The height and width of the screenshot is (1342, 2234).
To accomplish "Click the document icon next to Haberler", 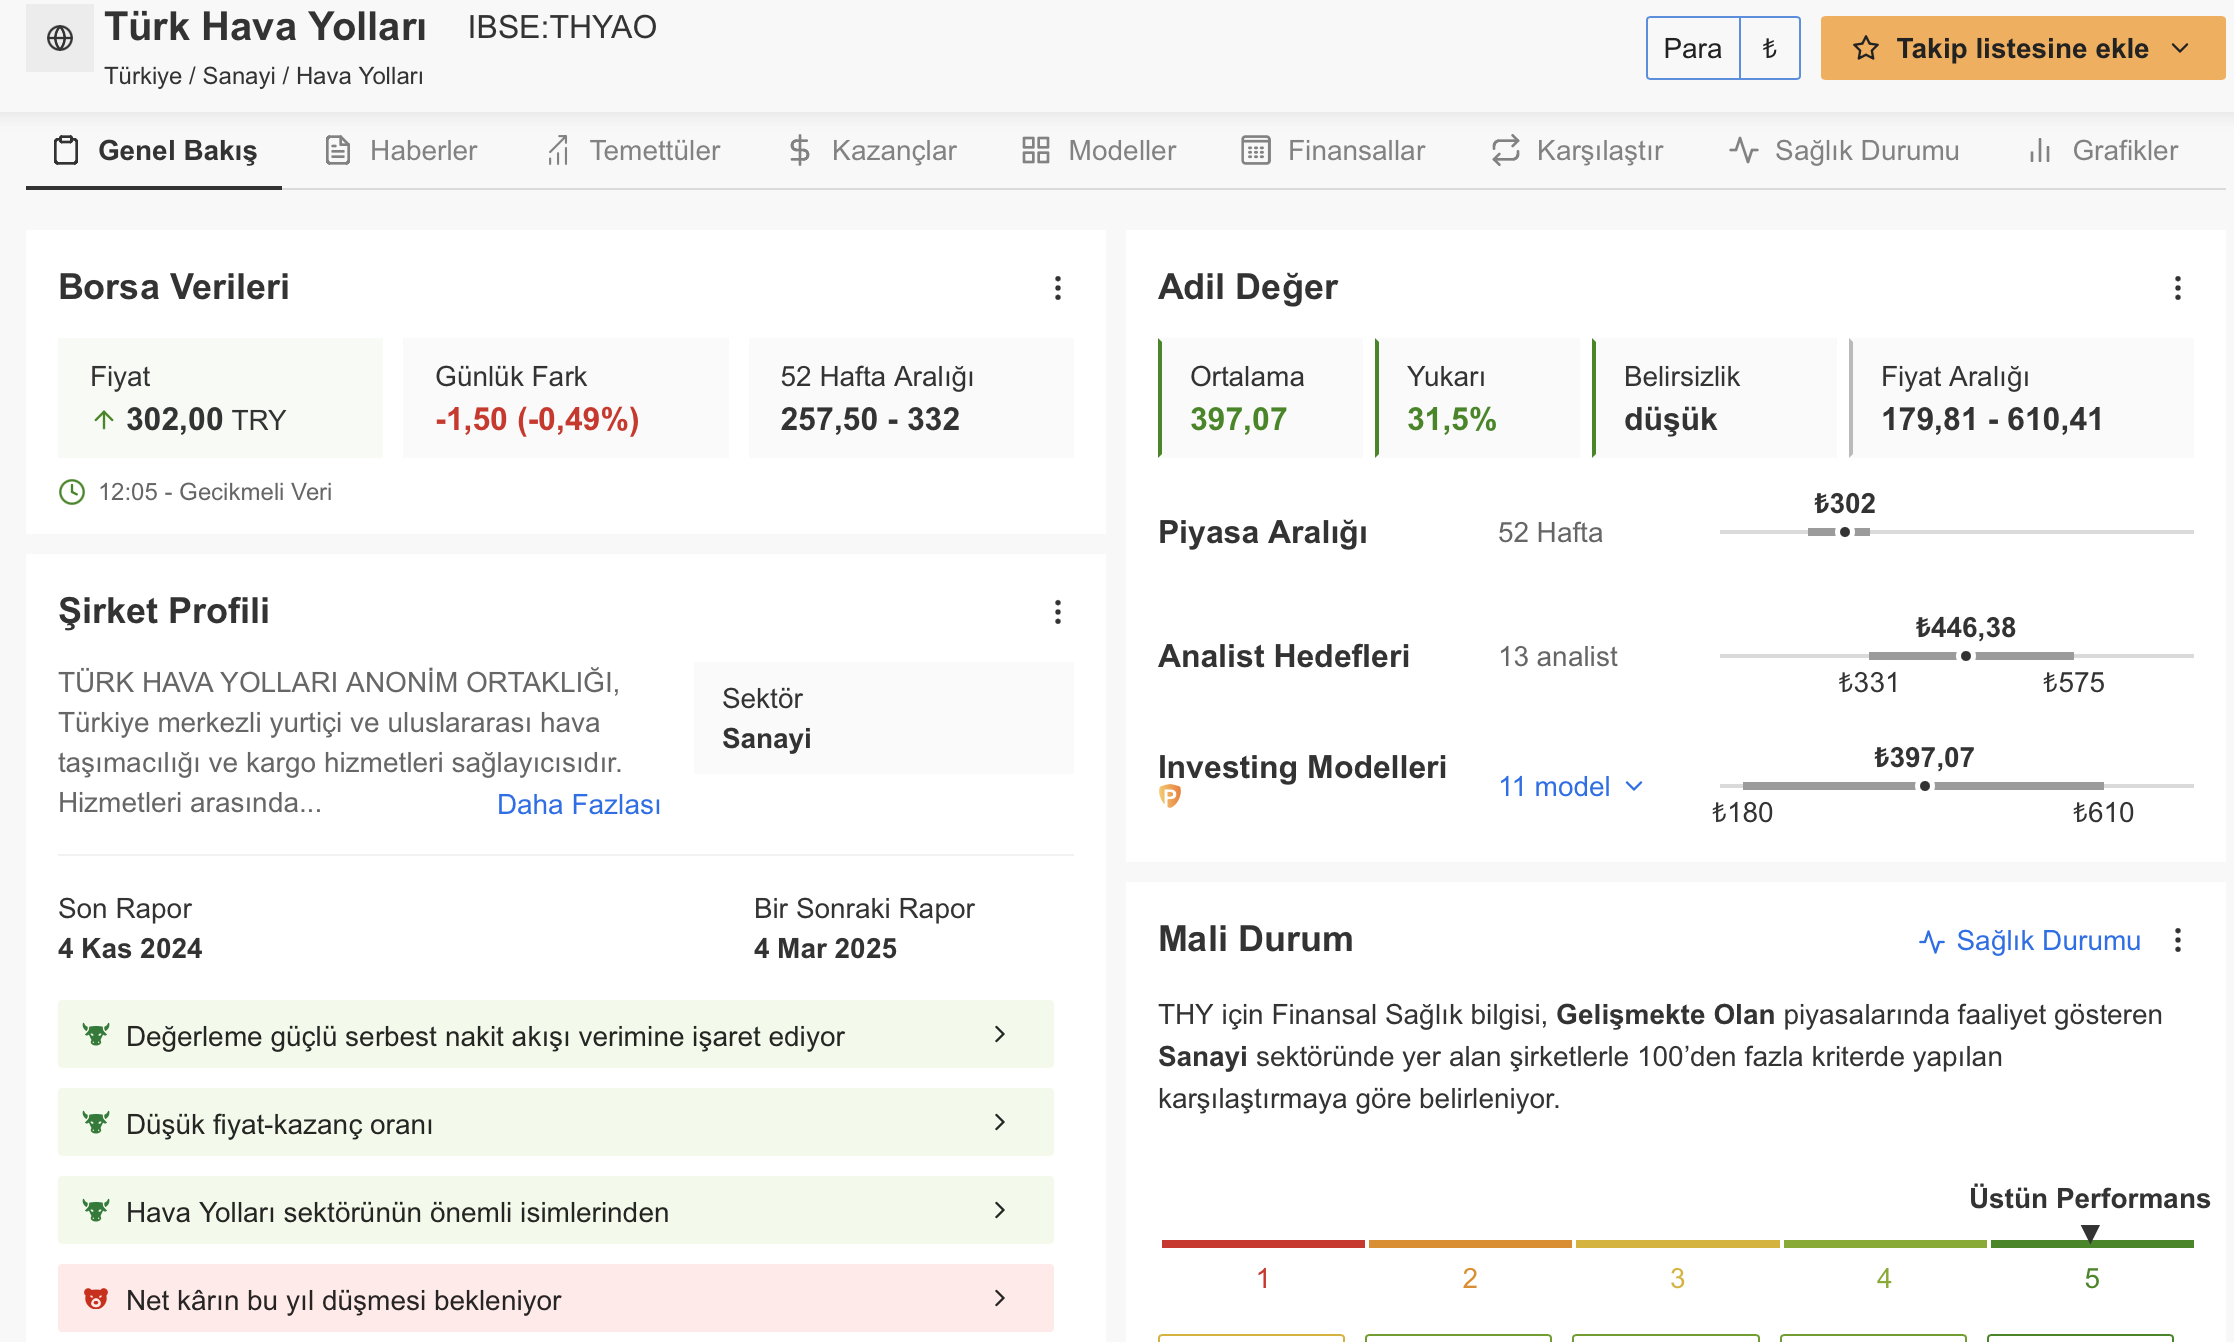I will tap(338, 150).
